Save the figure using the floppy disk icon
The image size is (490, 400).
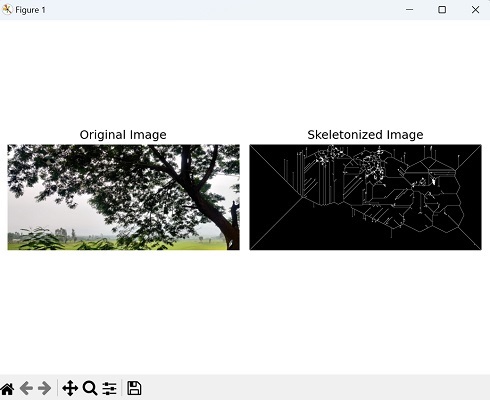[134, 388]
